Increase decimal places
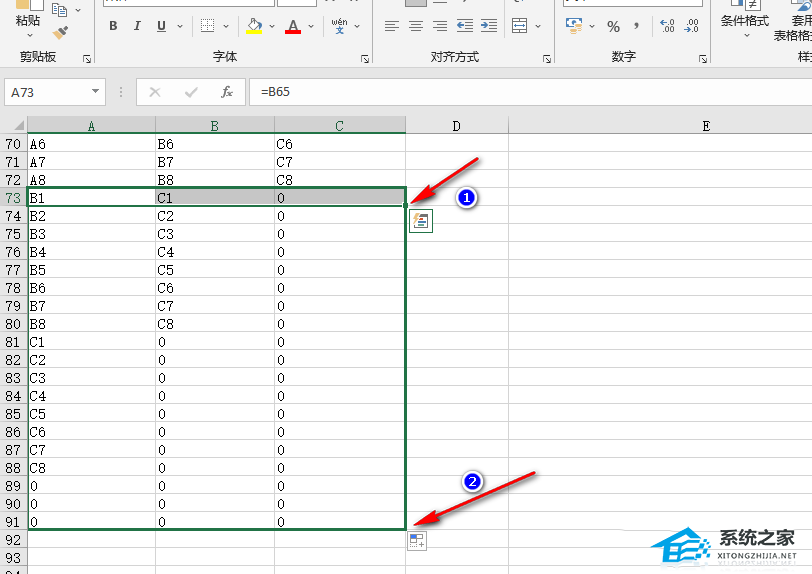812x574 pixels. [x=667, y=26]
